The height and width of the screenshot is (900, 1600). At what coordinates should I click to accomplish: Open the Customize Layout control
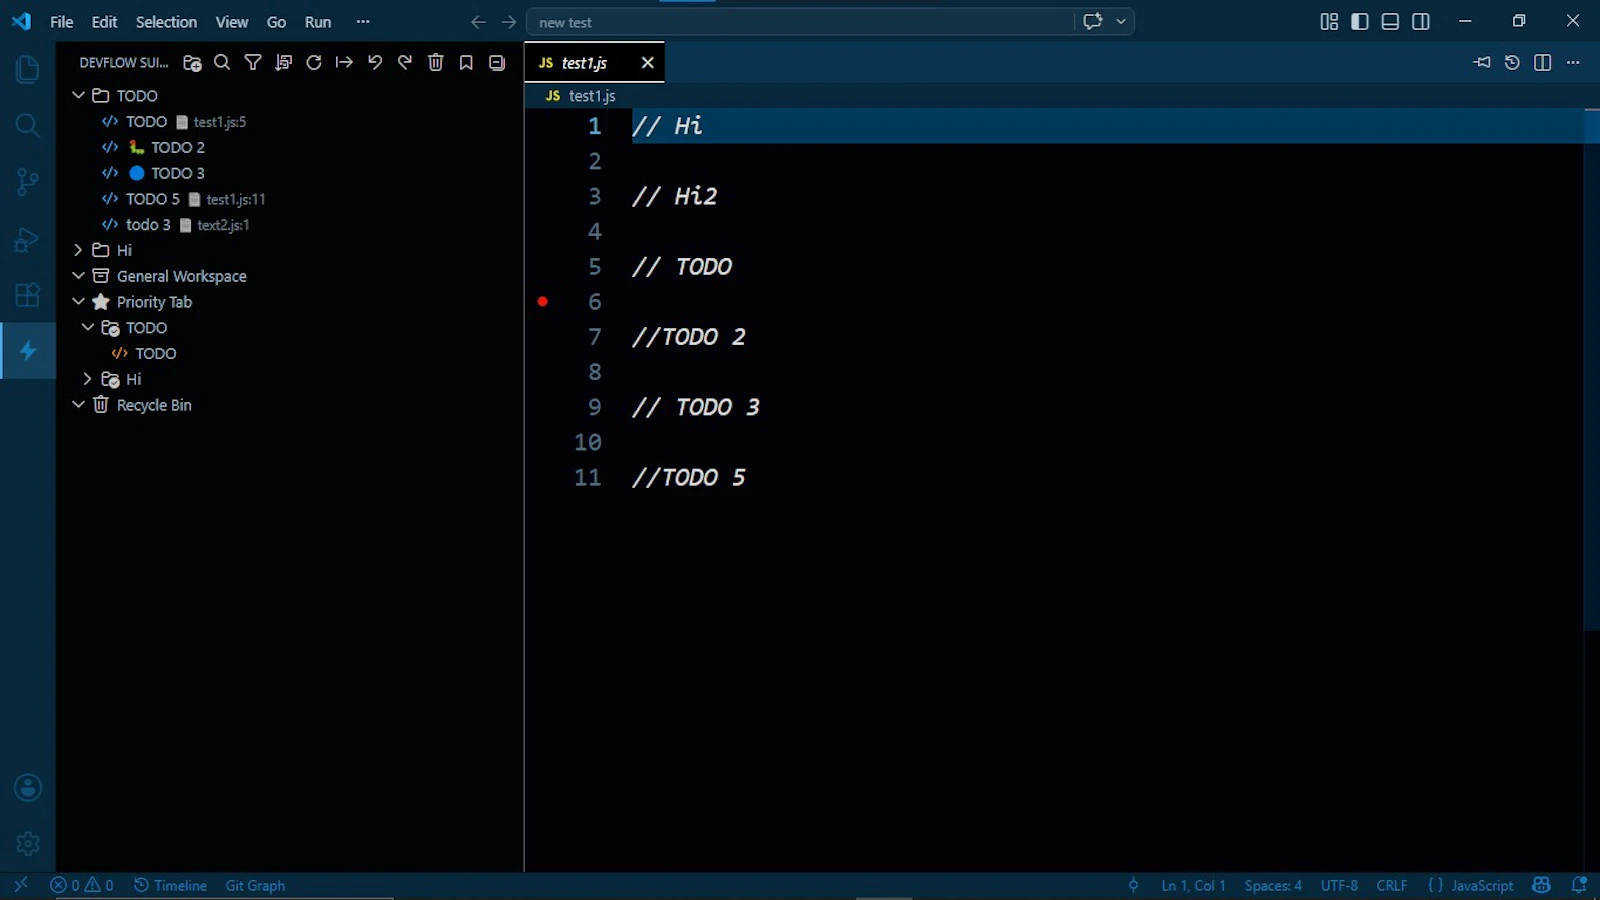point(1329,21)
